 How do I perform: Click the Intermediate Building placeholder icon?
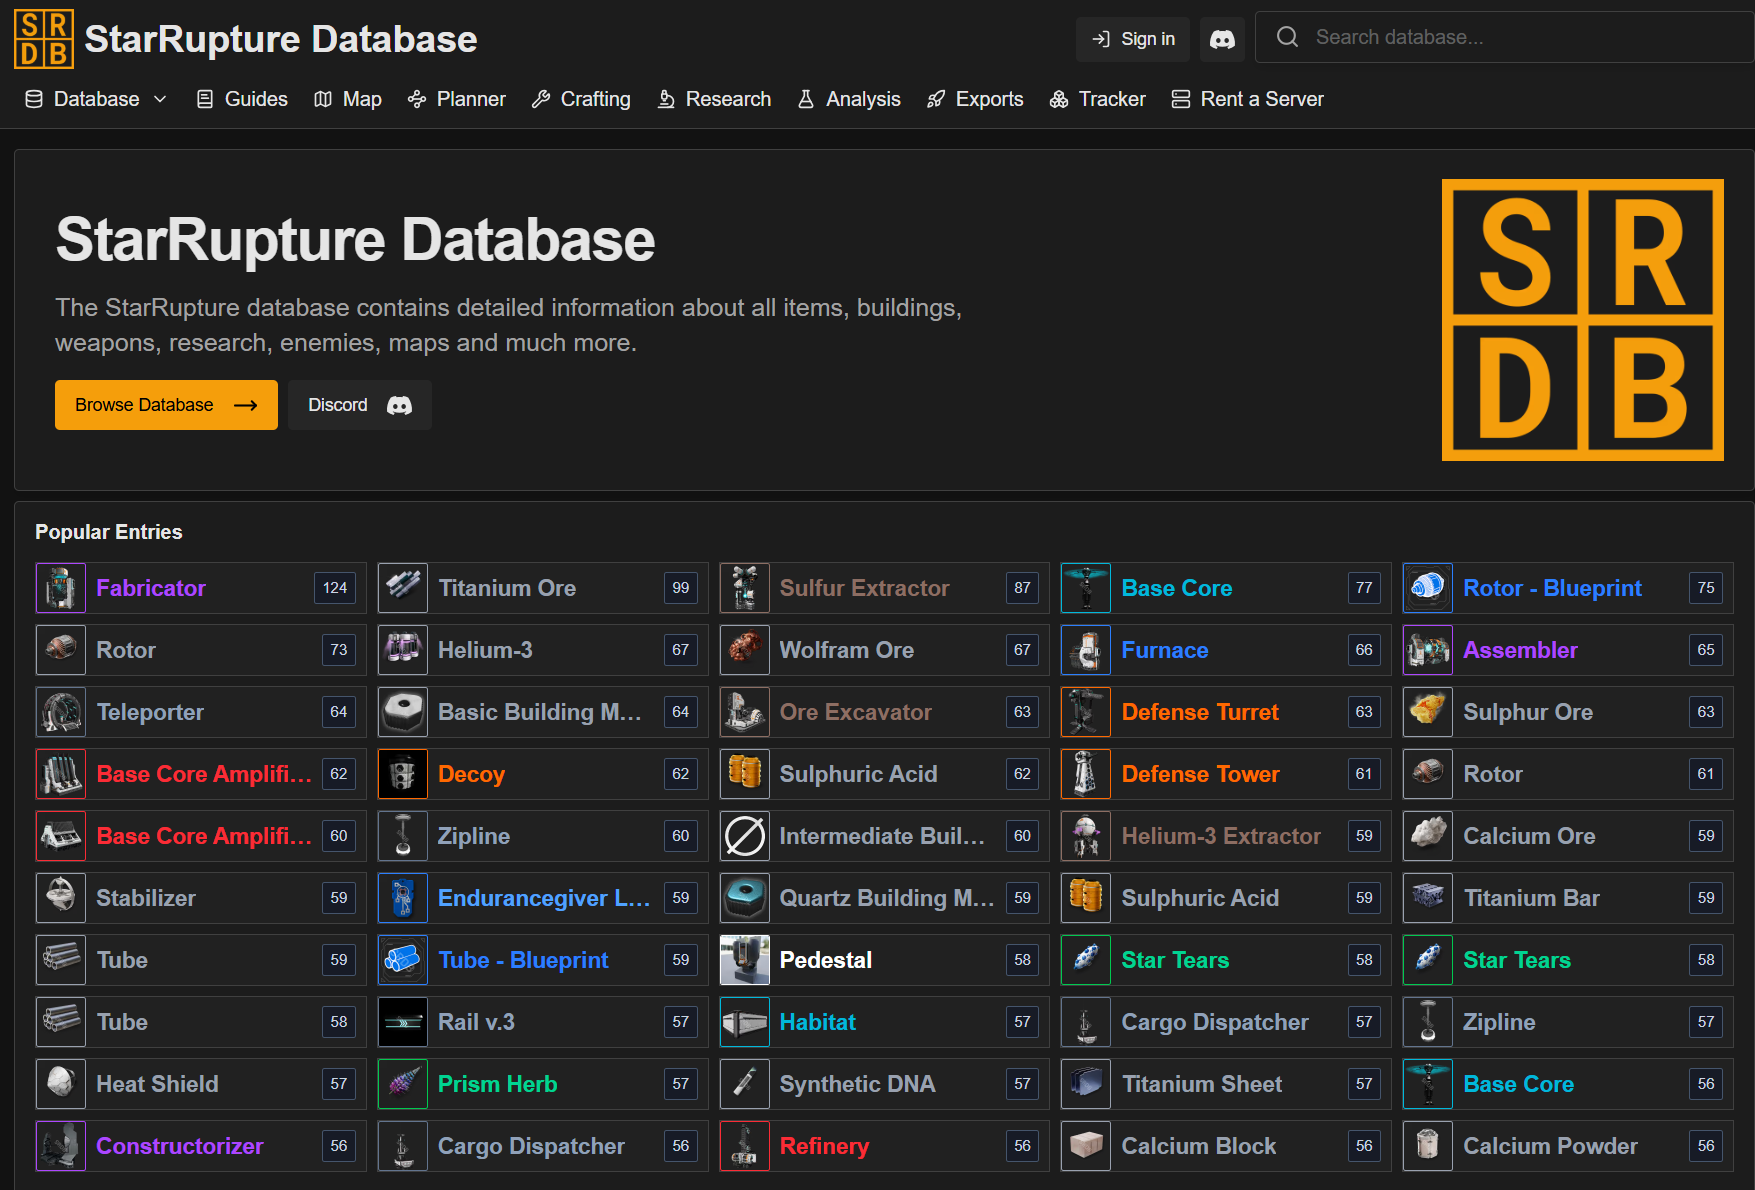[745, 836]
